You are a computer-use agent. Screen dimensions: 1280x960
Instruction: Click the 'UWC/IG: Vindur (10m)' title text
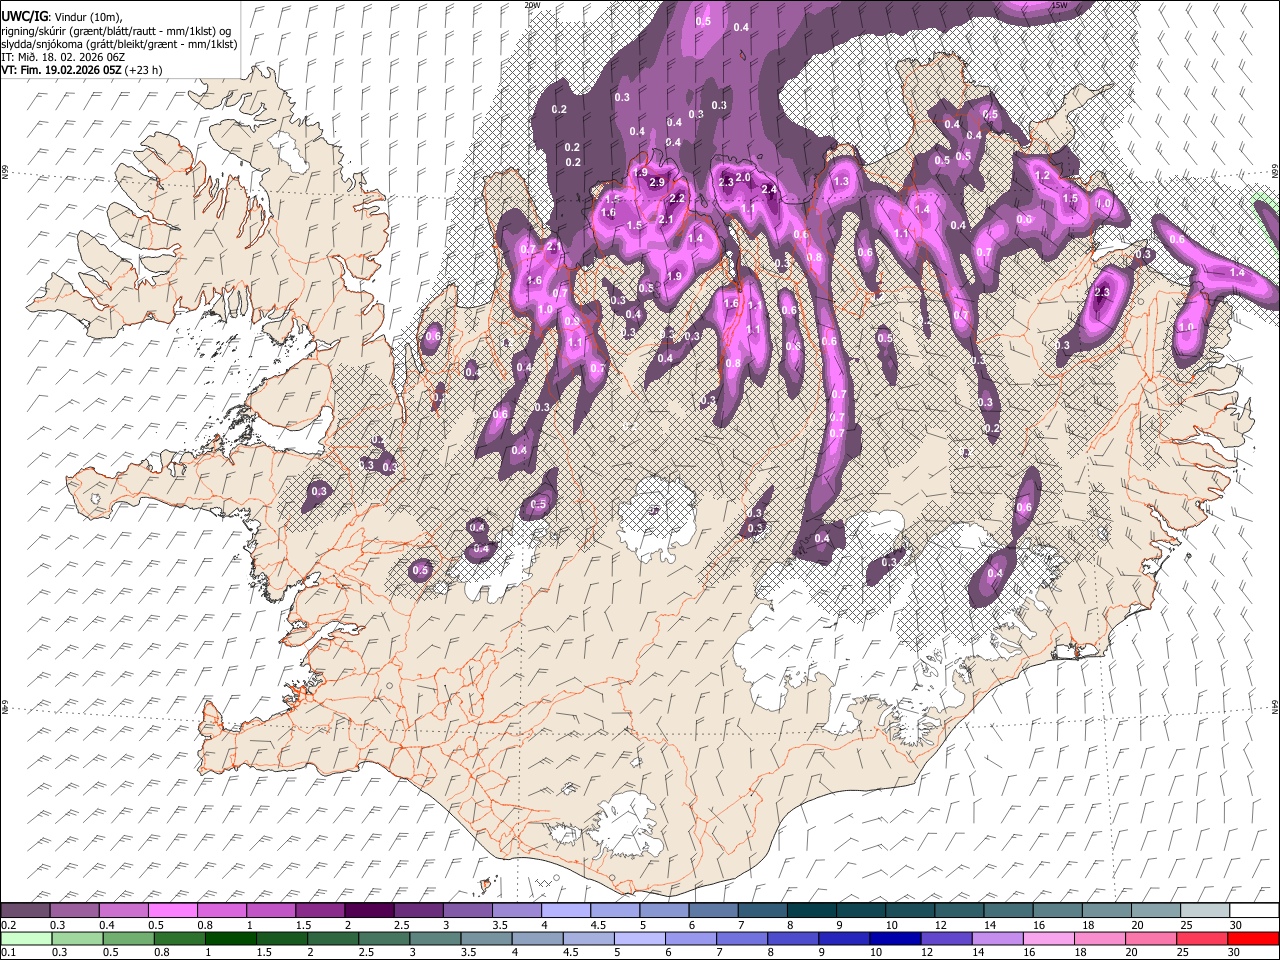click(62, 16)
